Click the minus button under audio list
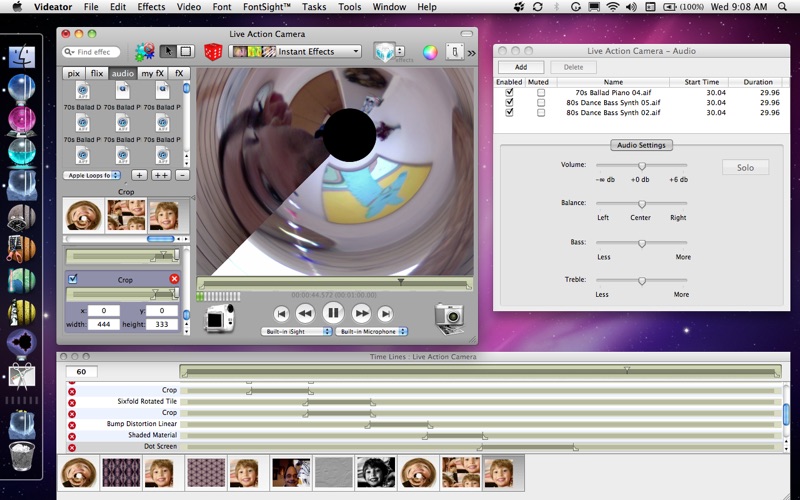 coord(182,175)
